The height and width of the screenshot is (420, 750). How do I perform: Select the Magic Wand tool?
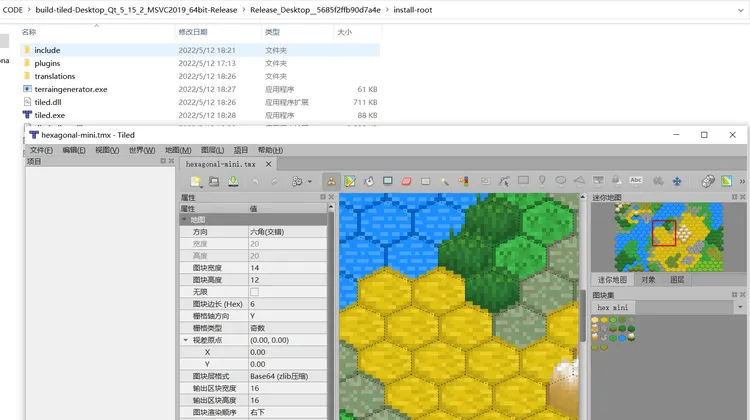(x=444, y=181)
